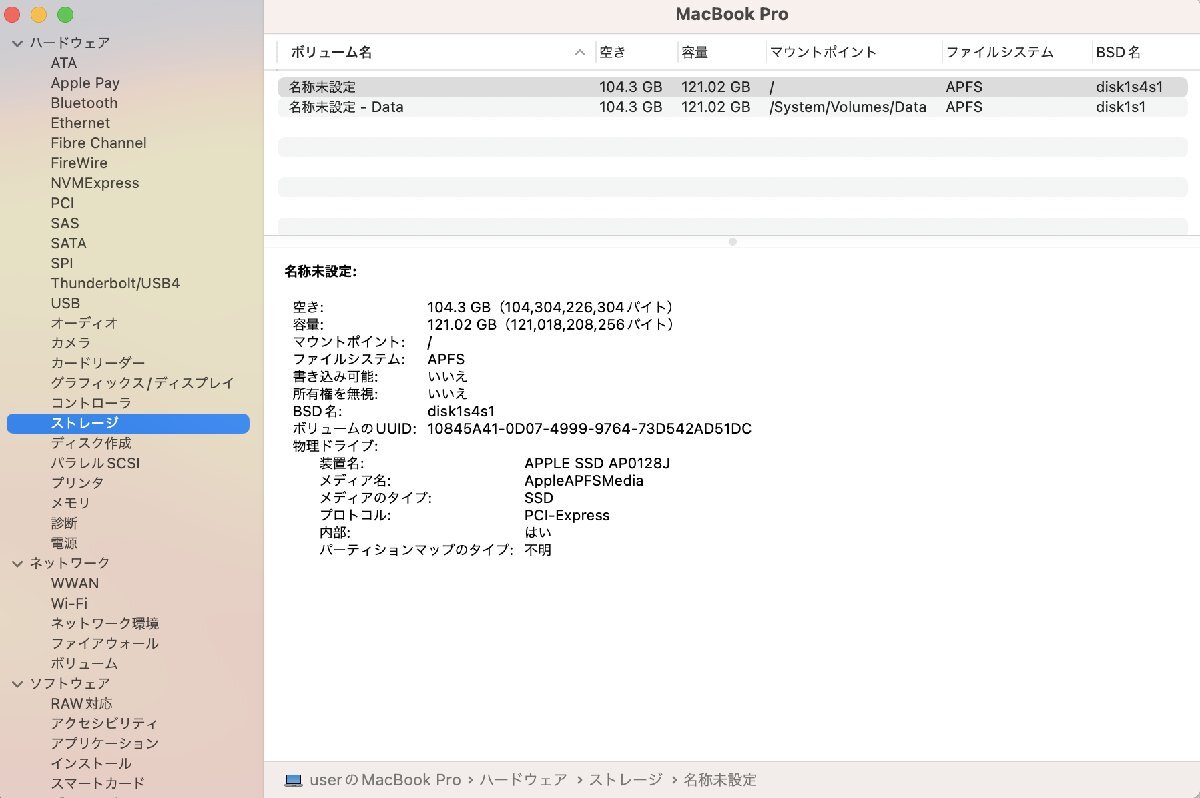Select Bluetooth in the sidebar
The width and height of the screenshot is (1200, 798).
click(x=84, y=103)
